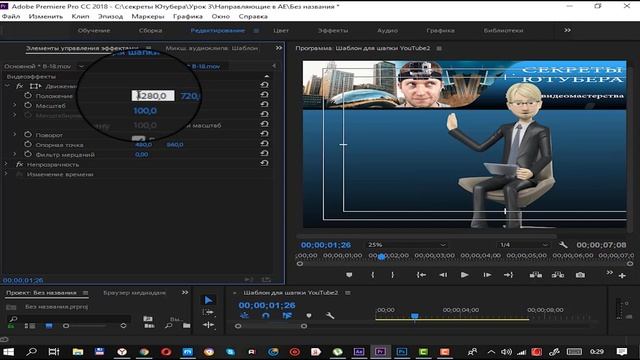640x360 pixels.
Task: Open the Справка menu
Action: click(x=253, y=16)
